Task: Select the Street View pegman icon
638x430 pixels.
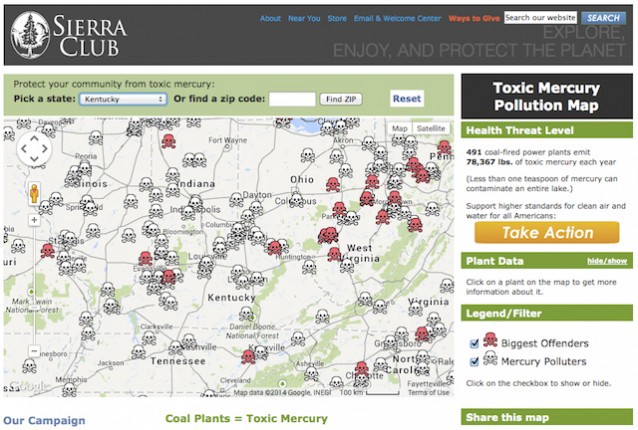Action: [34, 193]
